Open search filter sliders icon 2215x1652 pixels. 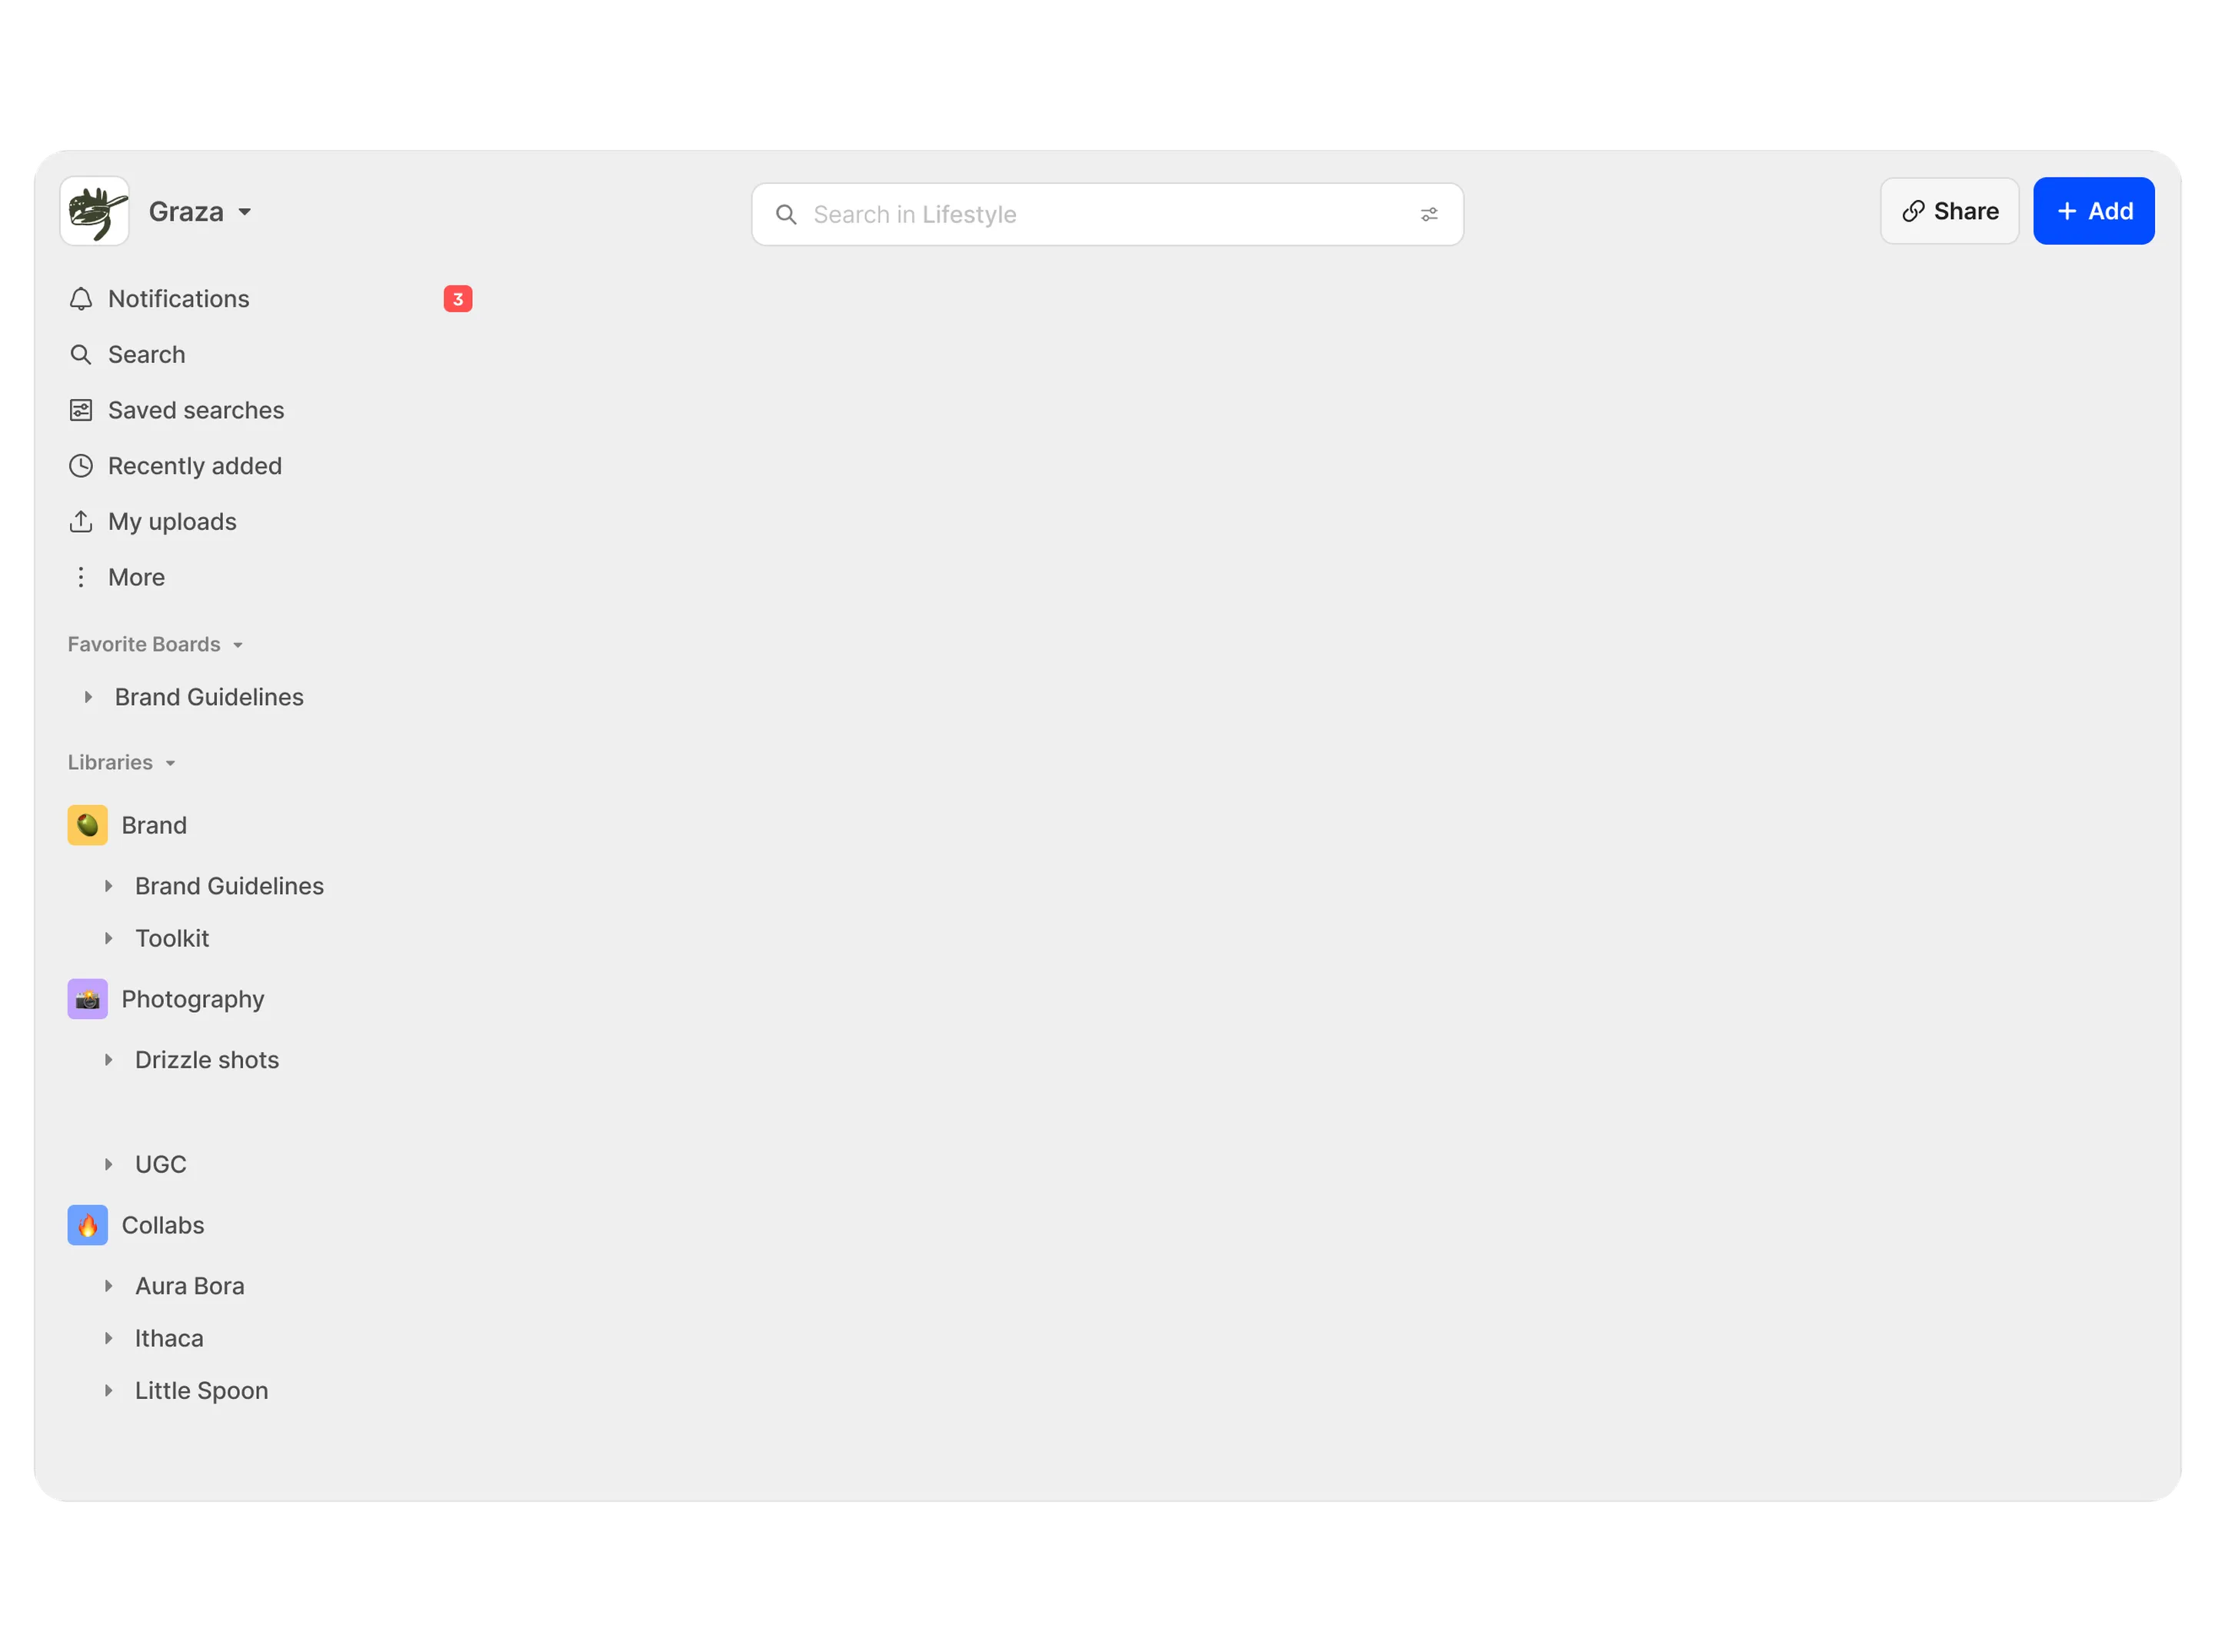coord(1429,214)
